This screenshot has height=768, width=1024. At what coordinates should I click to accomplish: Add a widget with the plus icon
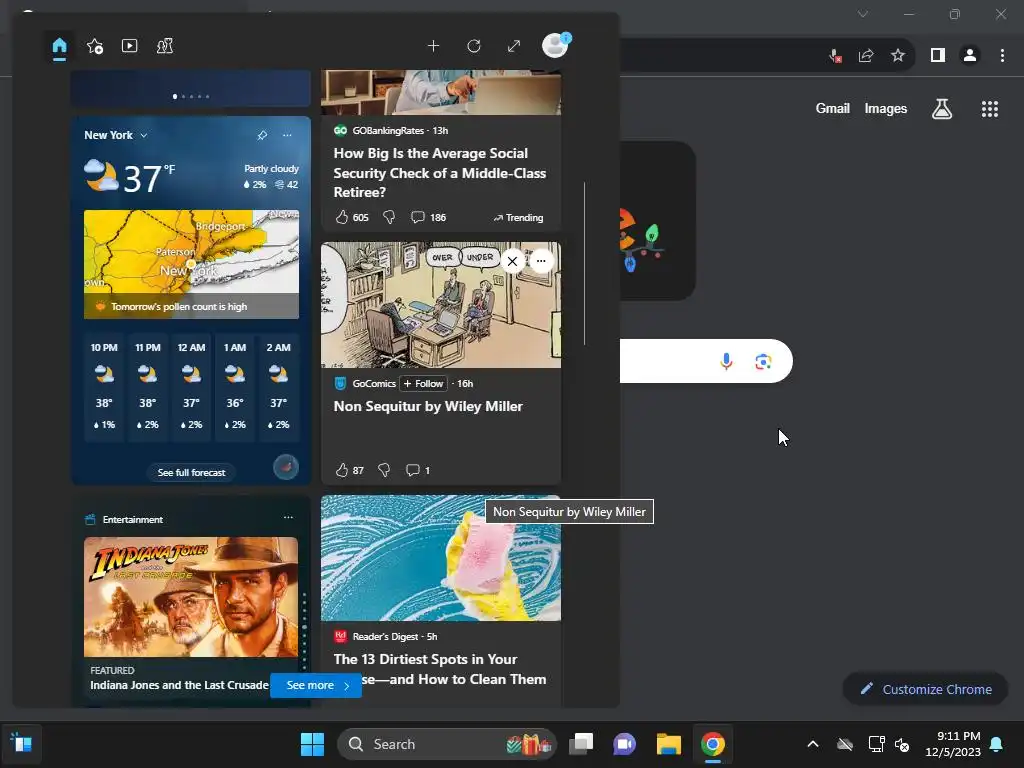[433, 46]
